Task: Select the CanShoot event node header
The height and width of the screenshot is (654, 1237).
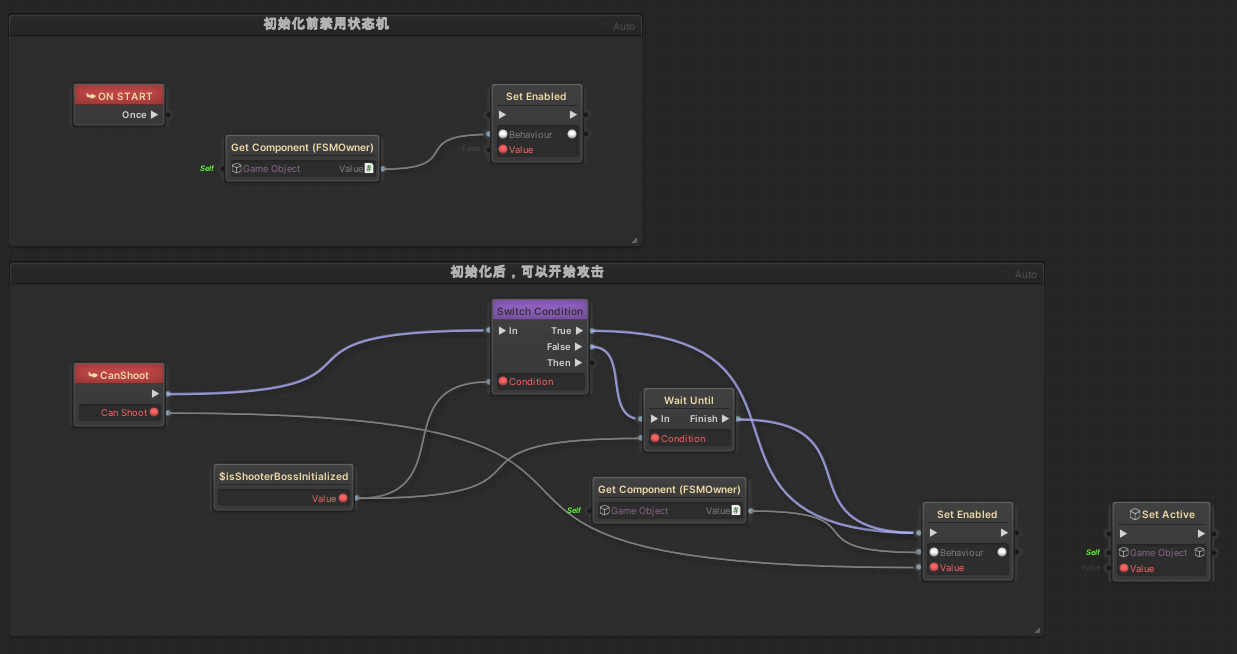Action: [x=119, y=375]
